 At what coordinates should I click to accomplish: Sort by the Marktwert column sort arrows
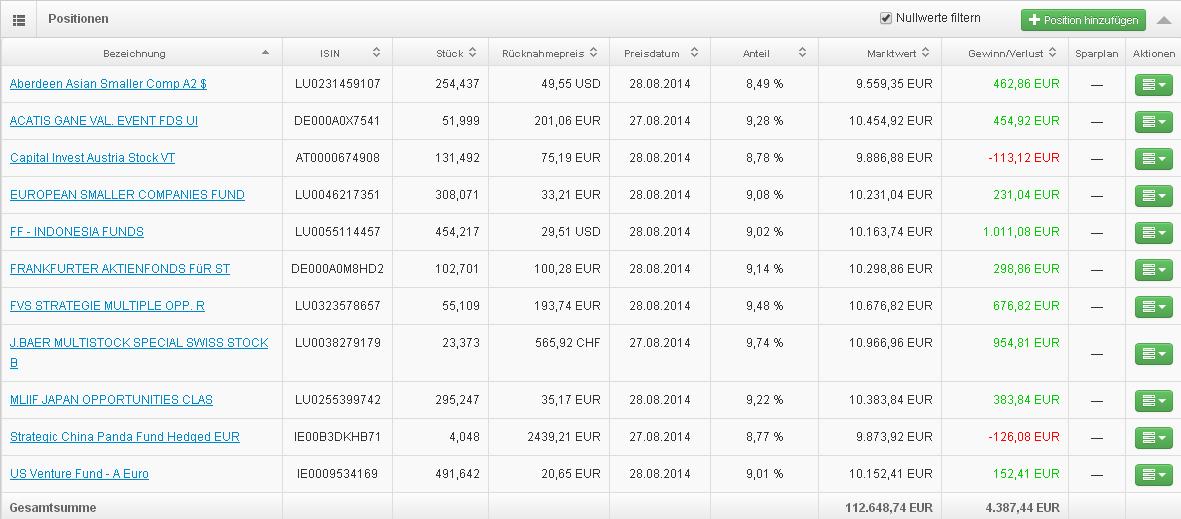[x=925, y=53]
